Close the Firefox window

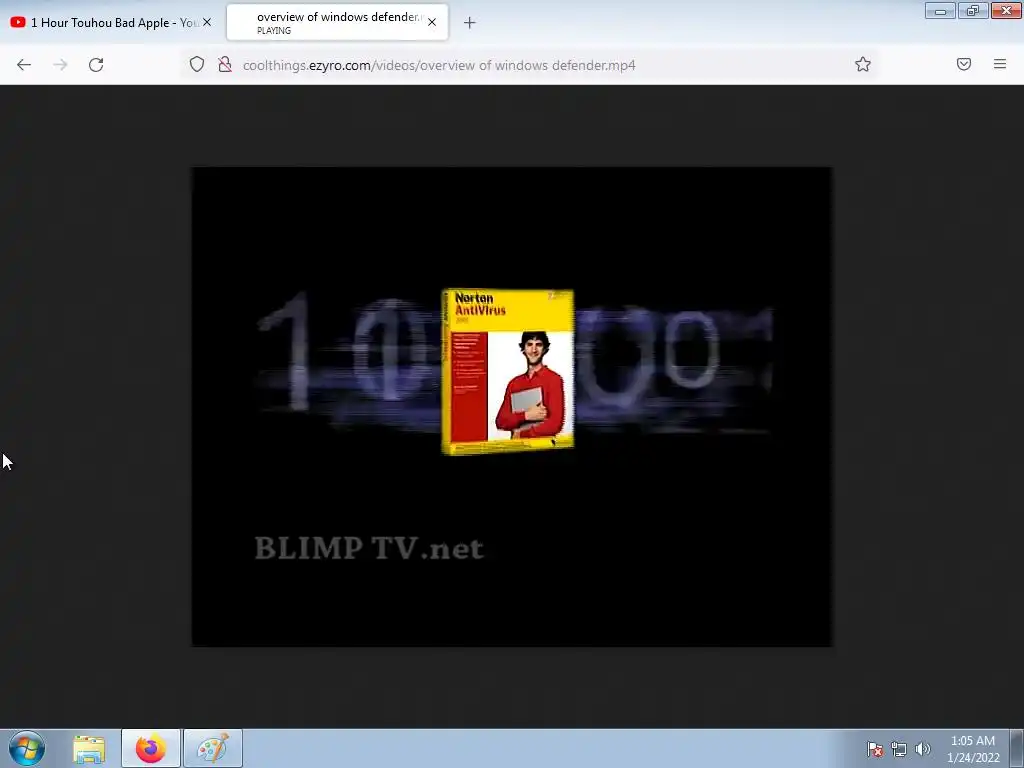coord(1006,10)
